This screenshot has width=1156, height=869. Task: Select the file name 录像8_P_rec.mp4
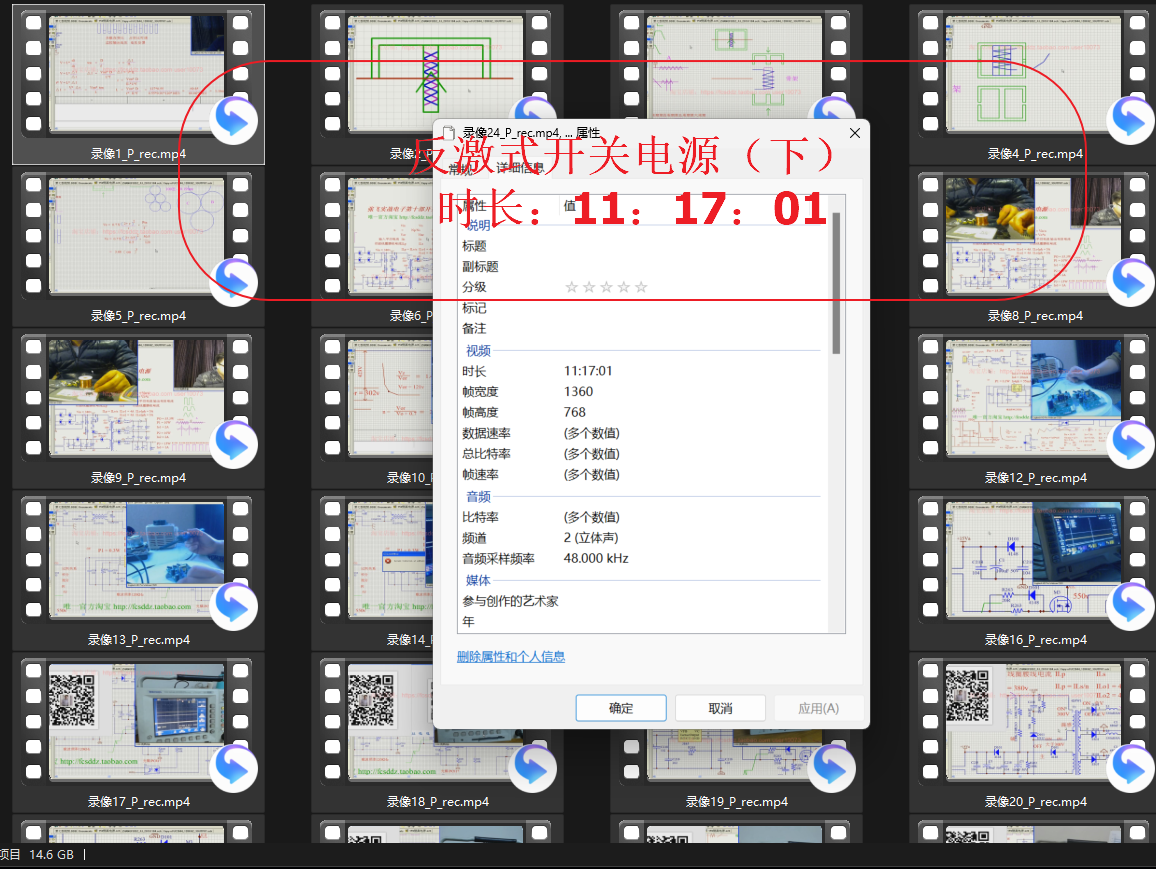[x=1035, y=315]
